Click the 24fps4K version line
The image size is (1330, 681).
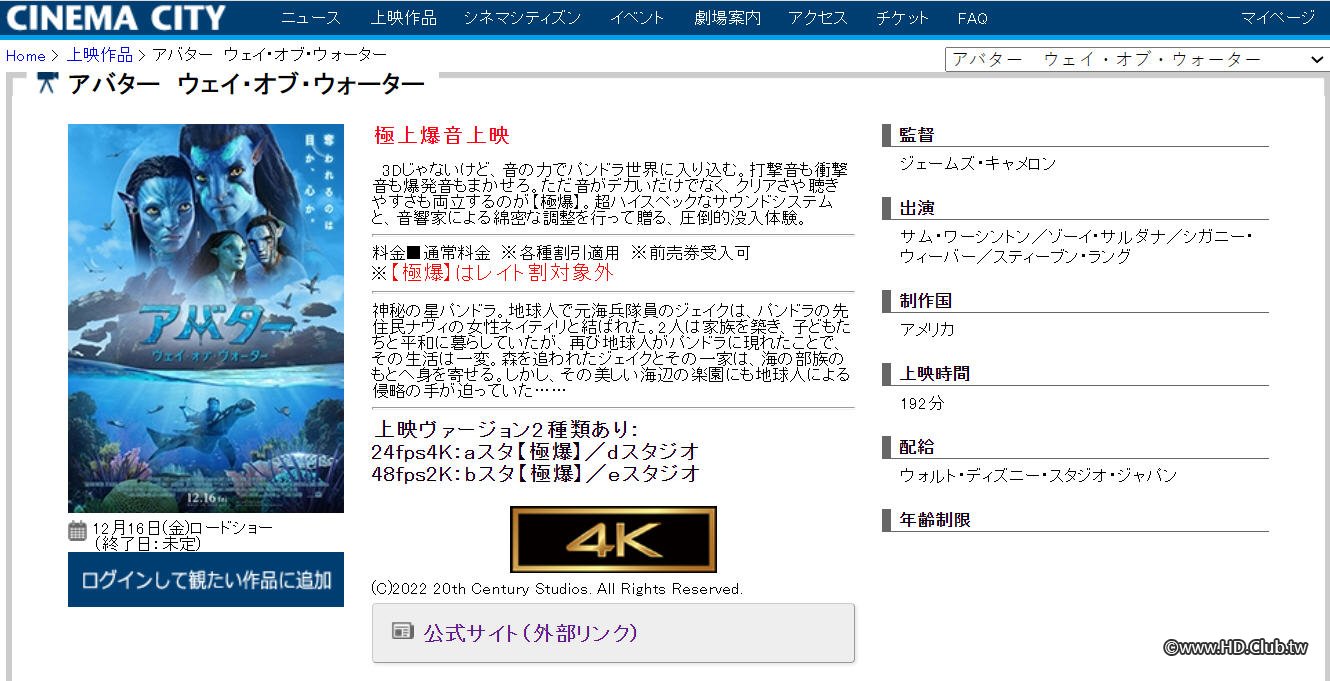(535, 451)
